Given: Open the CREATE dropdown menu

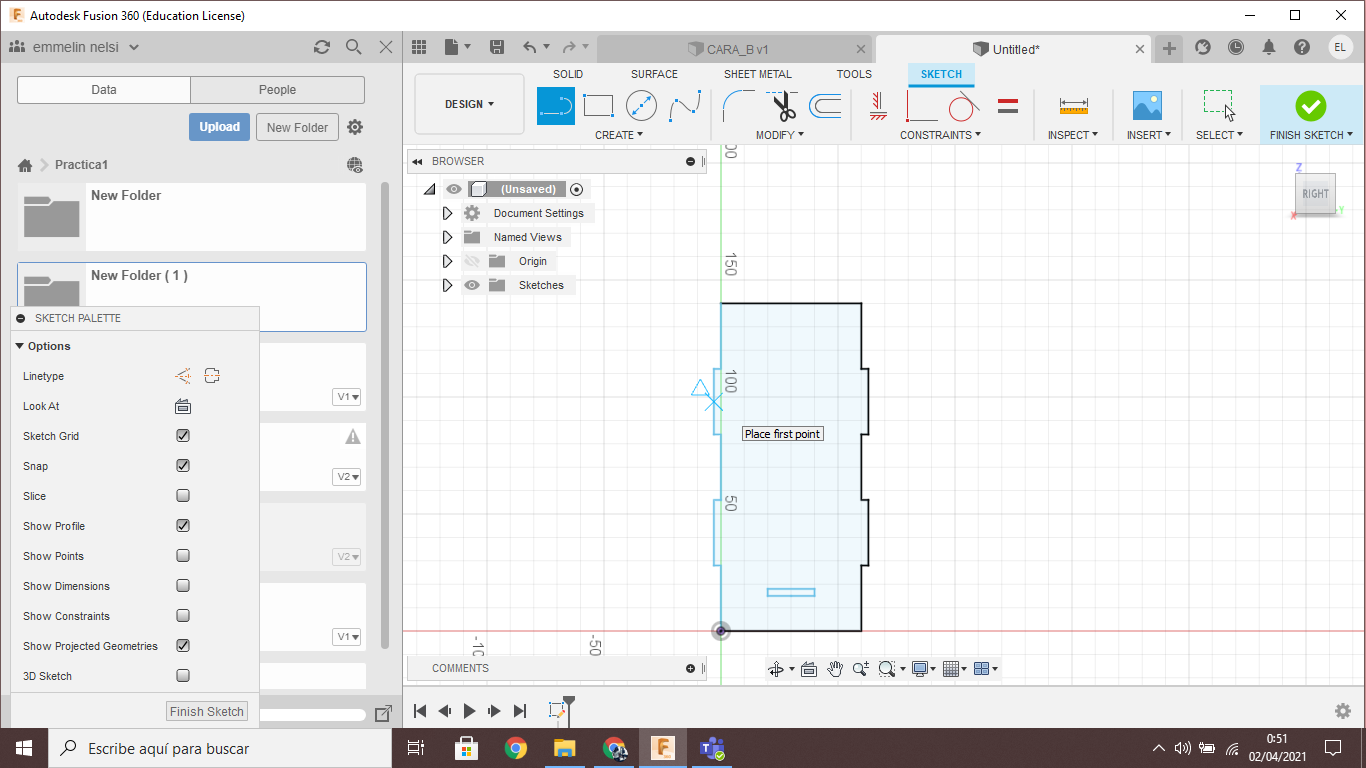Looking at the screenshot, I should (619, 135).
